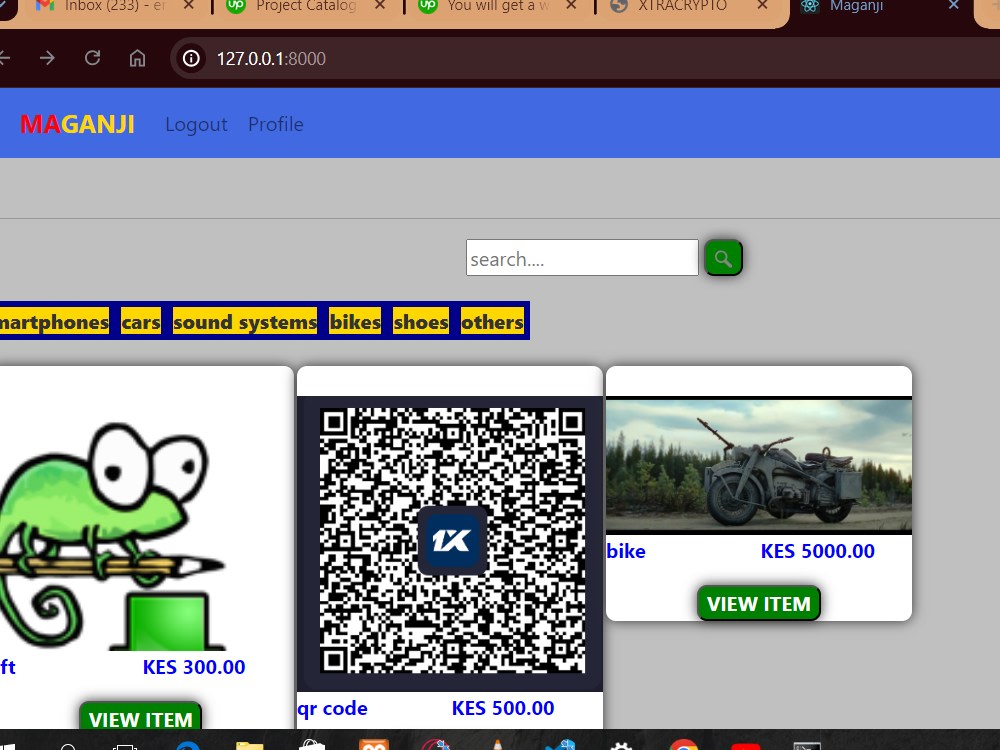Screen dimensions: 1000x750
Task: Click the MAGANJI site logo
Action: pyautogui.click(x=77, y=124)
